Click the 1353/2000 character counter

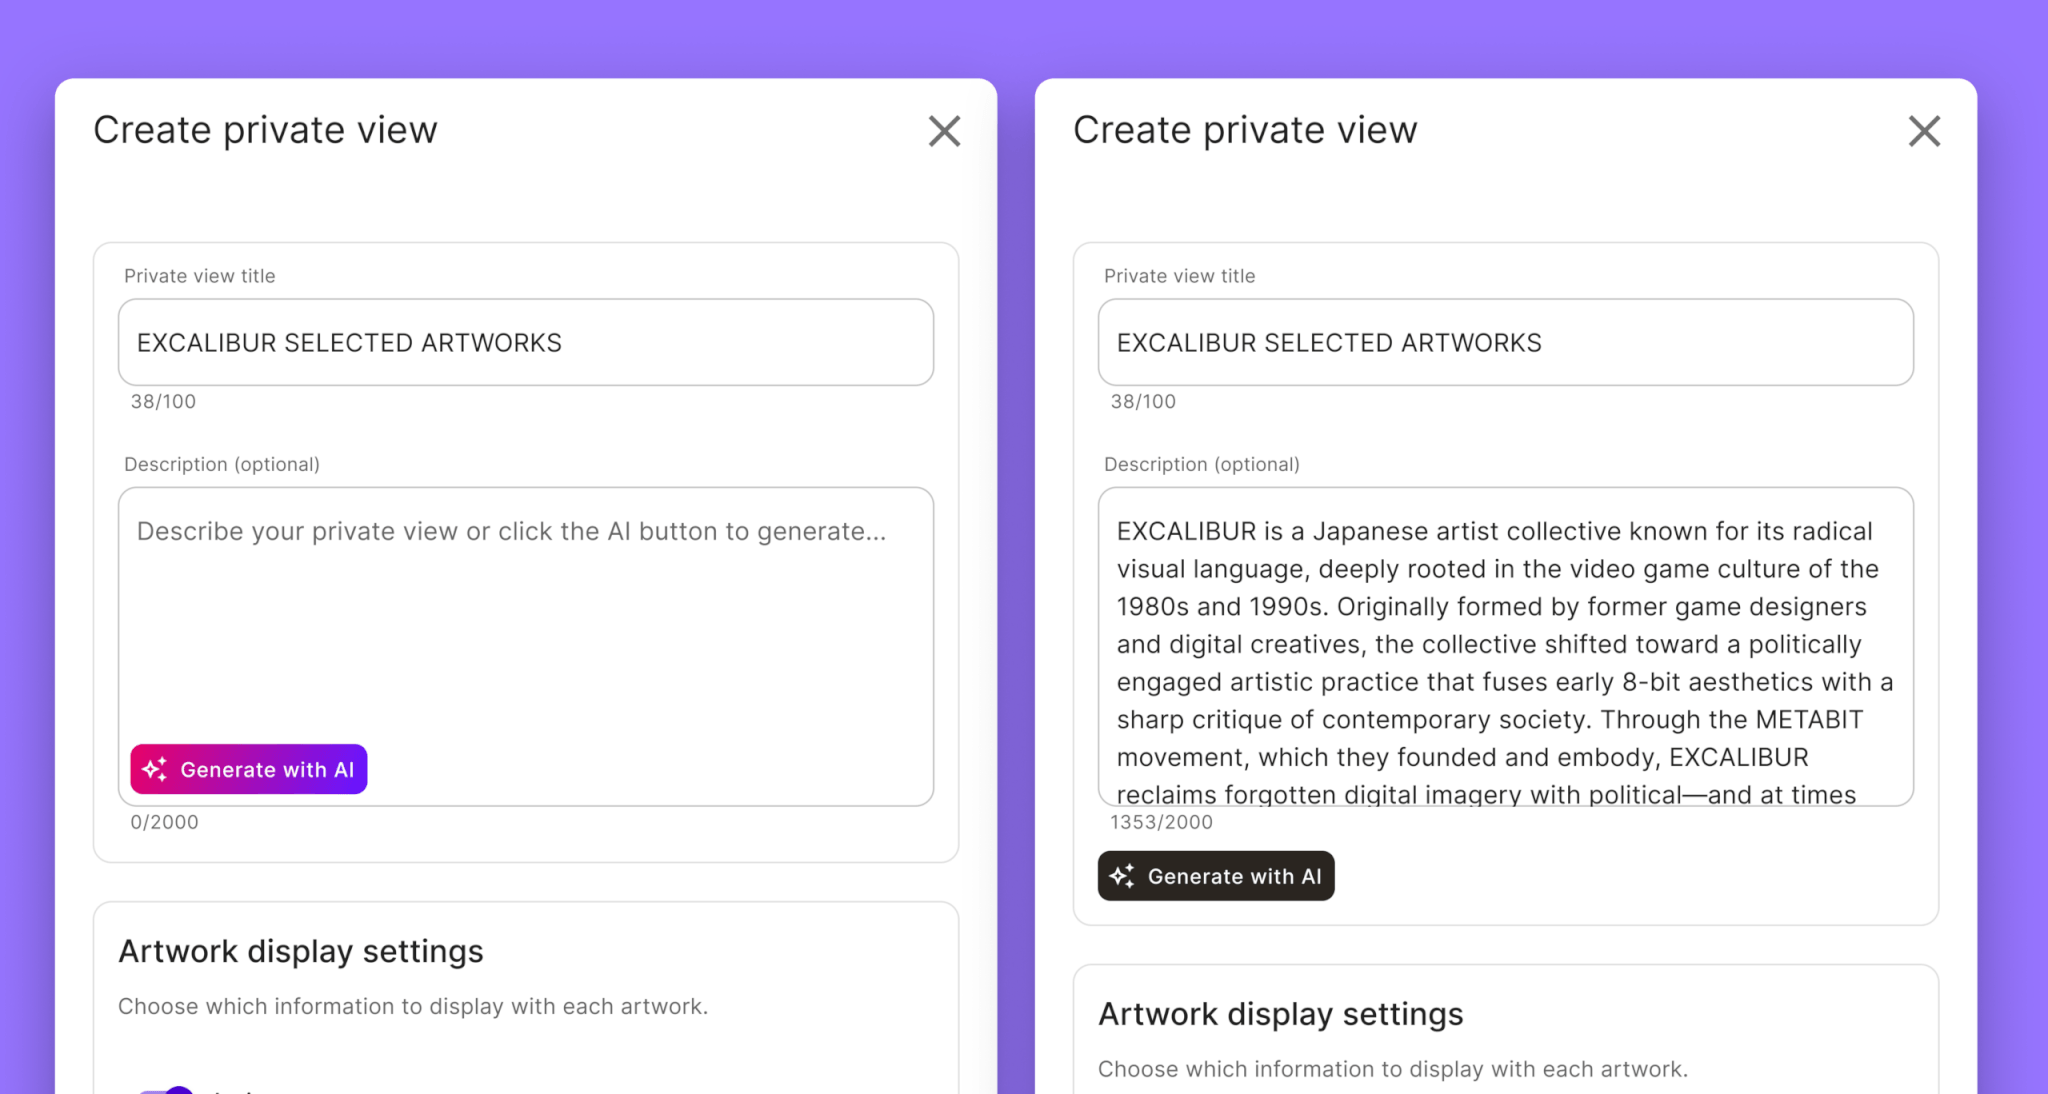1161,822
